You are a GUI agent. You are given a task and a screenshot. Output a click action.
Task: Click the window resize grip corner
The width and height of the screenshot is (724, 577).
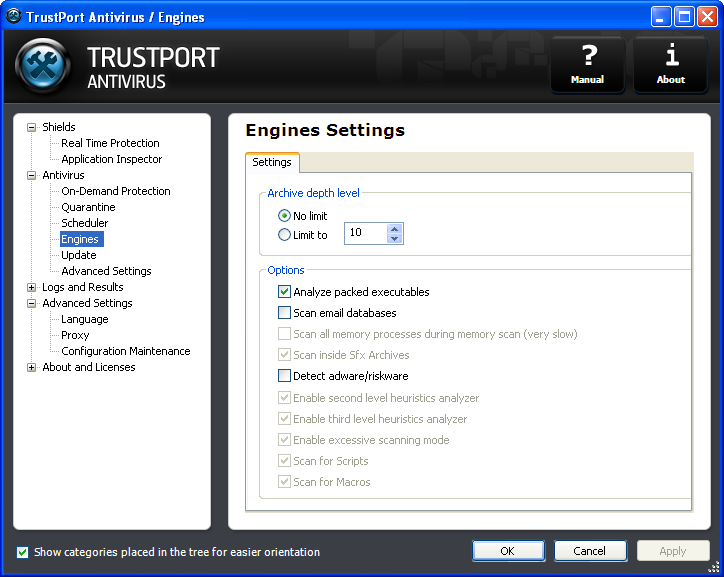tap(714, 567)
